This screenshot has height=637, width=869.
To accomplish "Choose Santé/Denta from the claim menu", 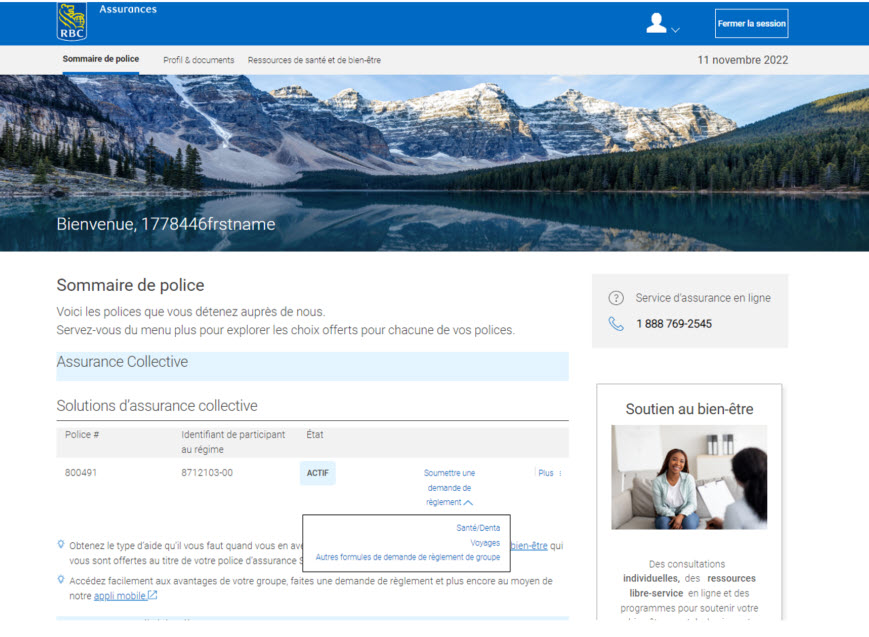I will pos(478,528).
